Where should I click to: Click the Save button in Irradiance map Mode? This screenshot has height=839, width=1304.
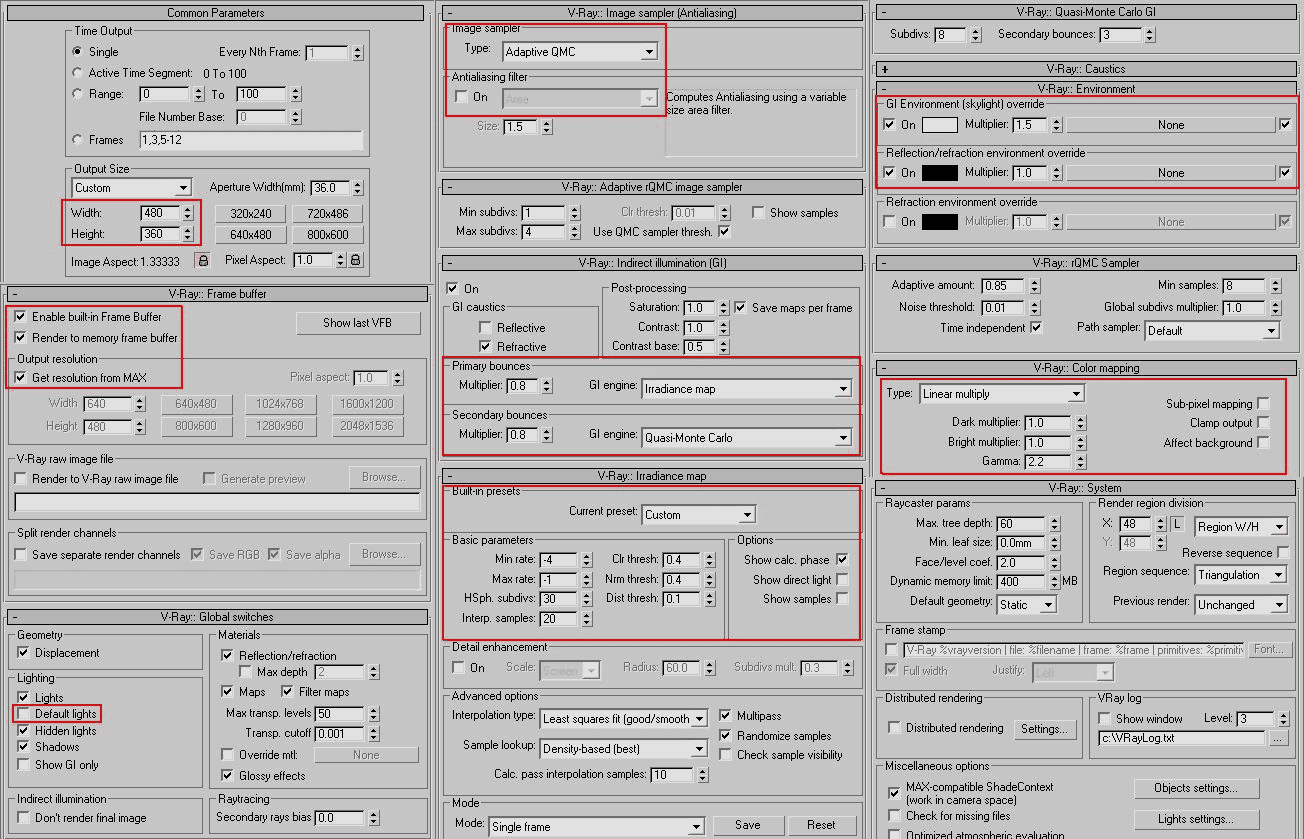pos(747,825)
